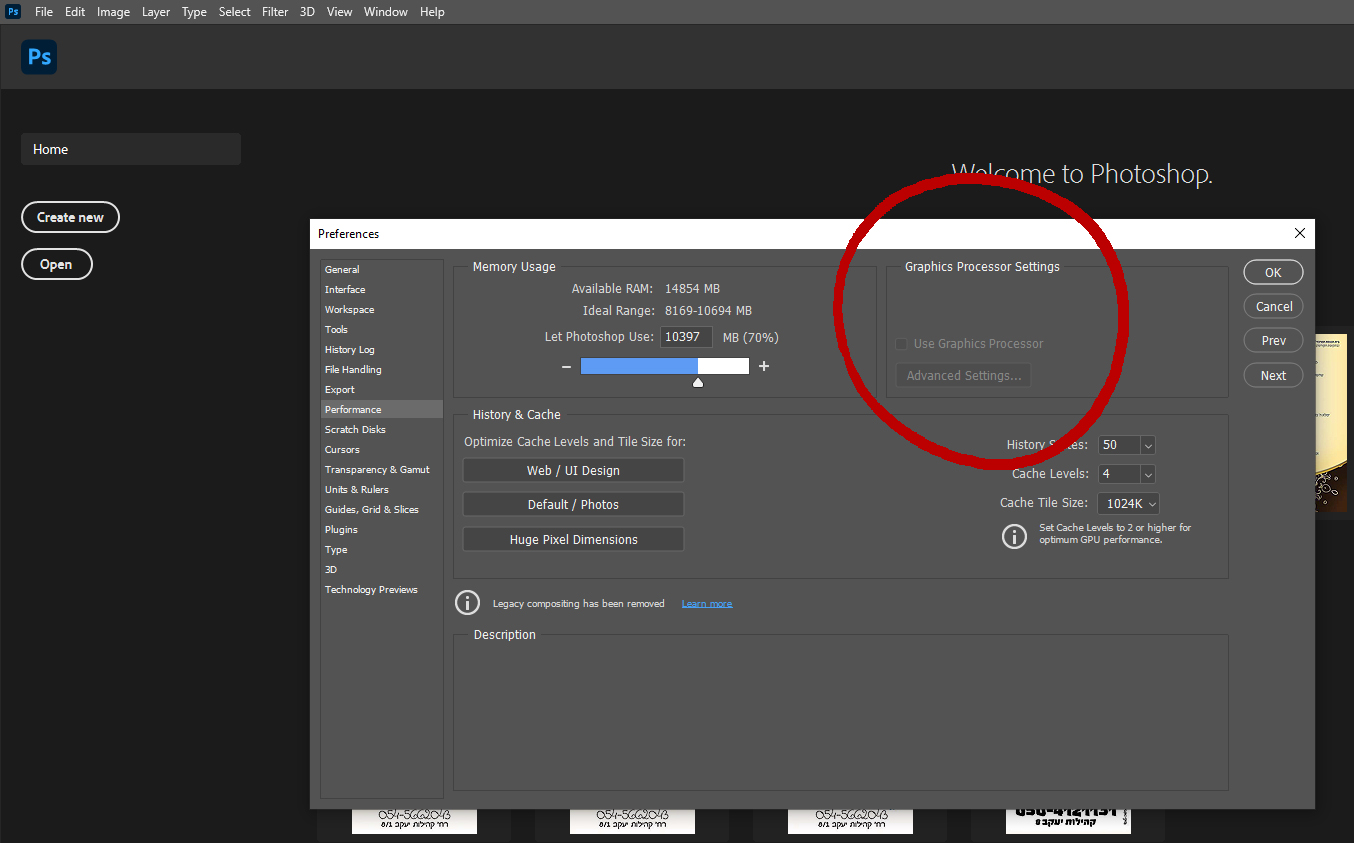
Task: Click the Set Cache Levels hint text
Action: point(1115,534)
